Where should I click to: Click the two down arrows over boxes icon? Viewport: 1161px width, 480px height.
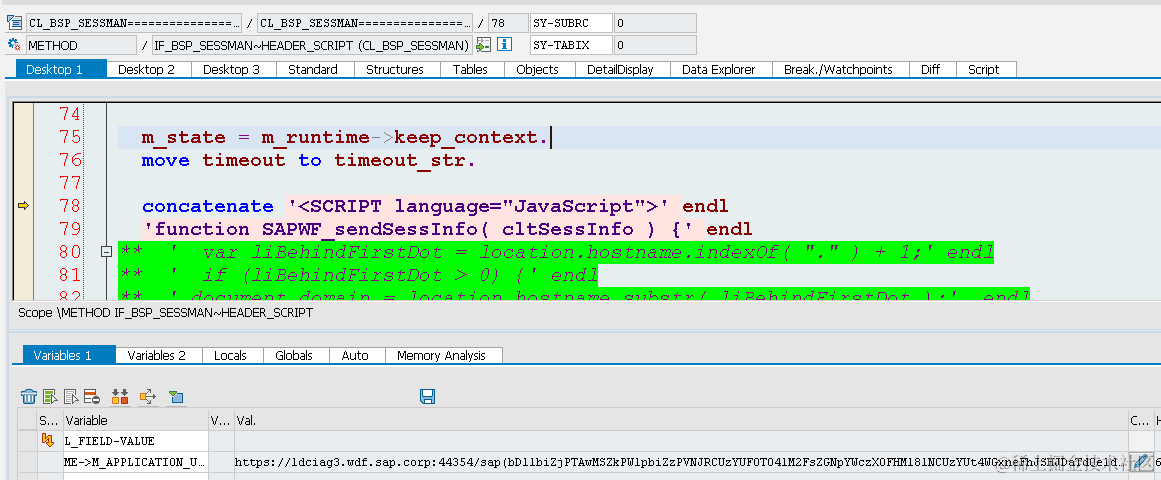click(x=120, y=396)
